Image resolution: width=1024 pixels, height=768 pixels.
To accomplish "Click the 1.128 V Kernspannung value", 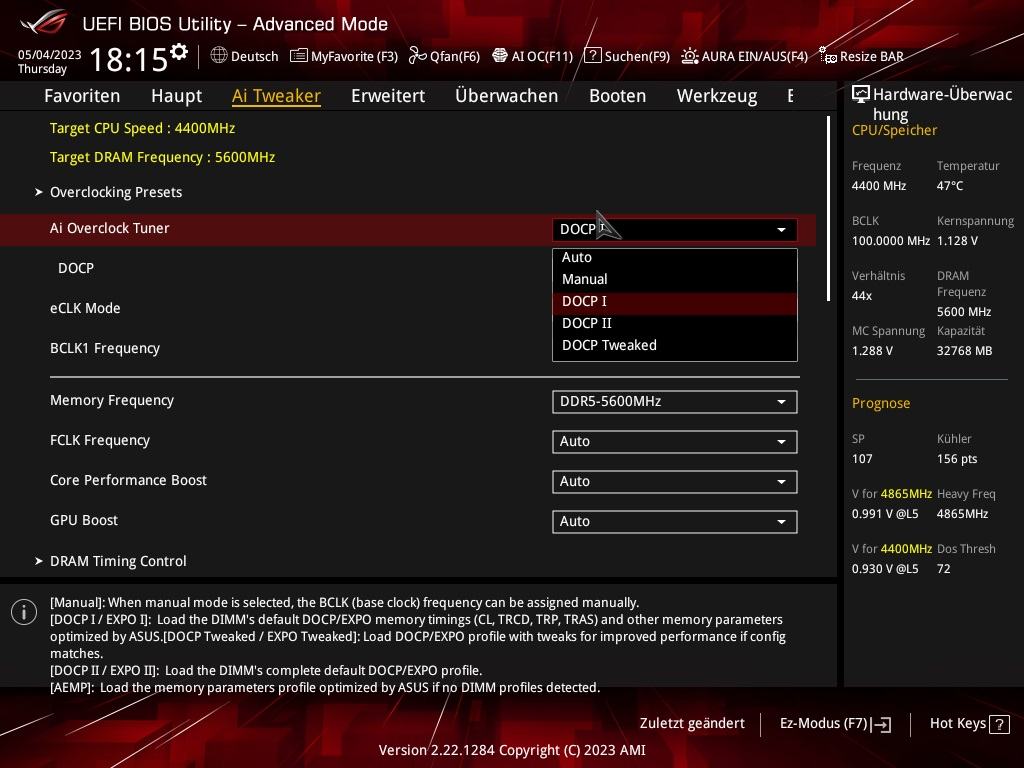I will (x=957, y=241).
